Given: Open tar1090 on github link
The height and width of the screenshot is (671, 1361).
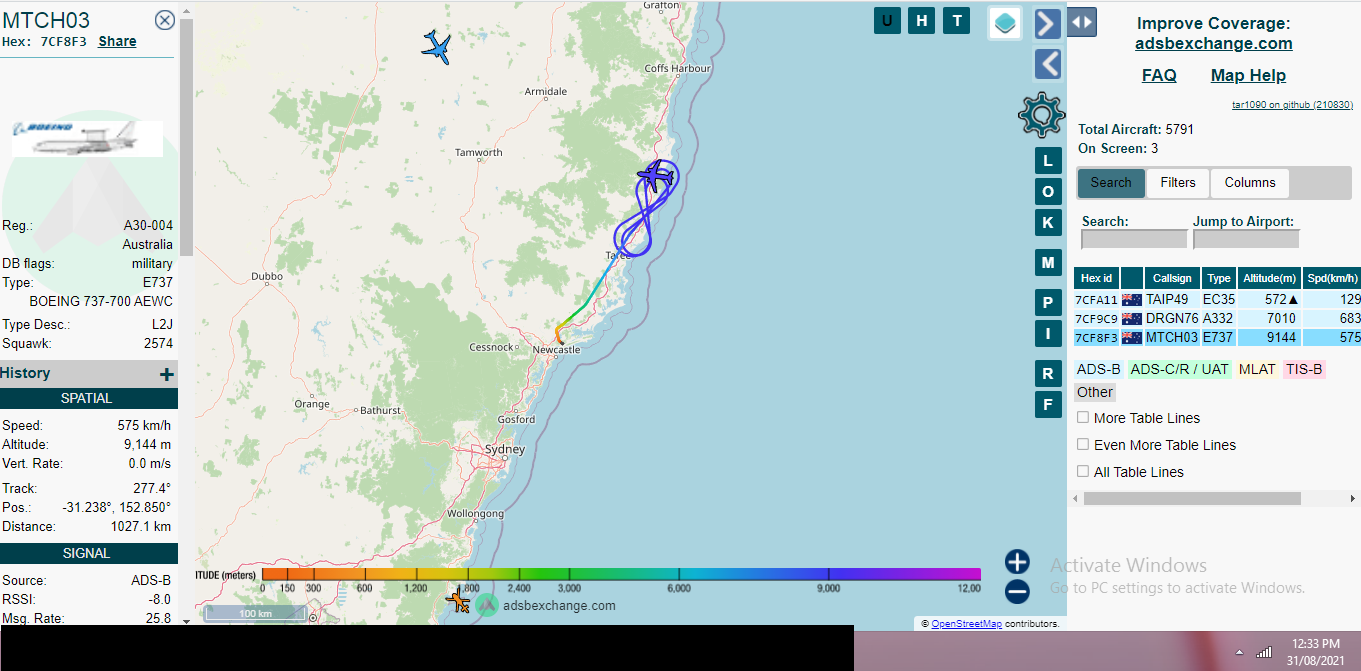Looking at the screenshot, I should [x=1292, y=104].
